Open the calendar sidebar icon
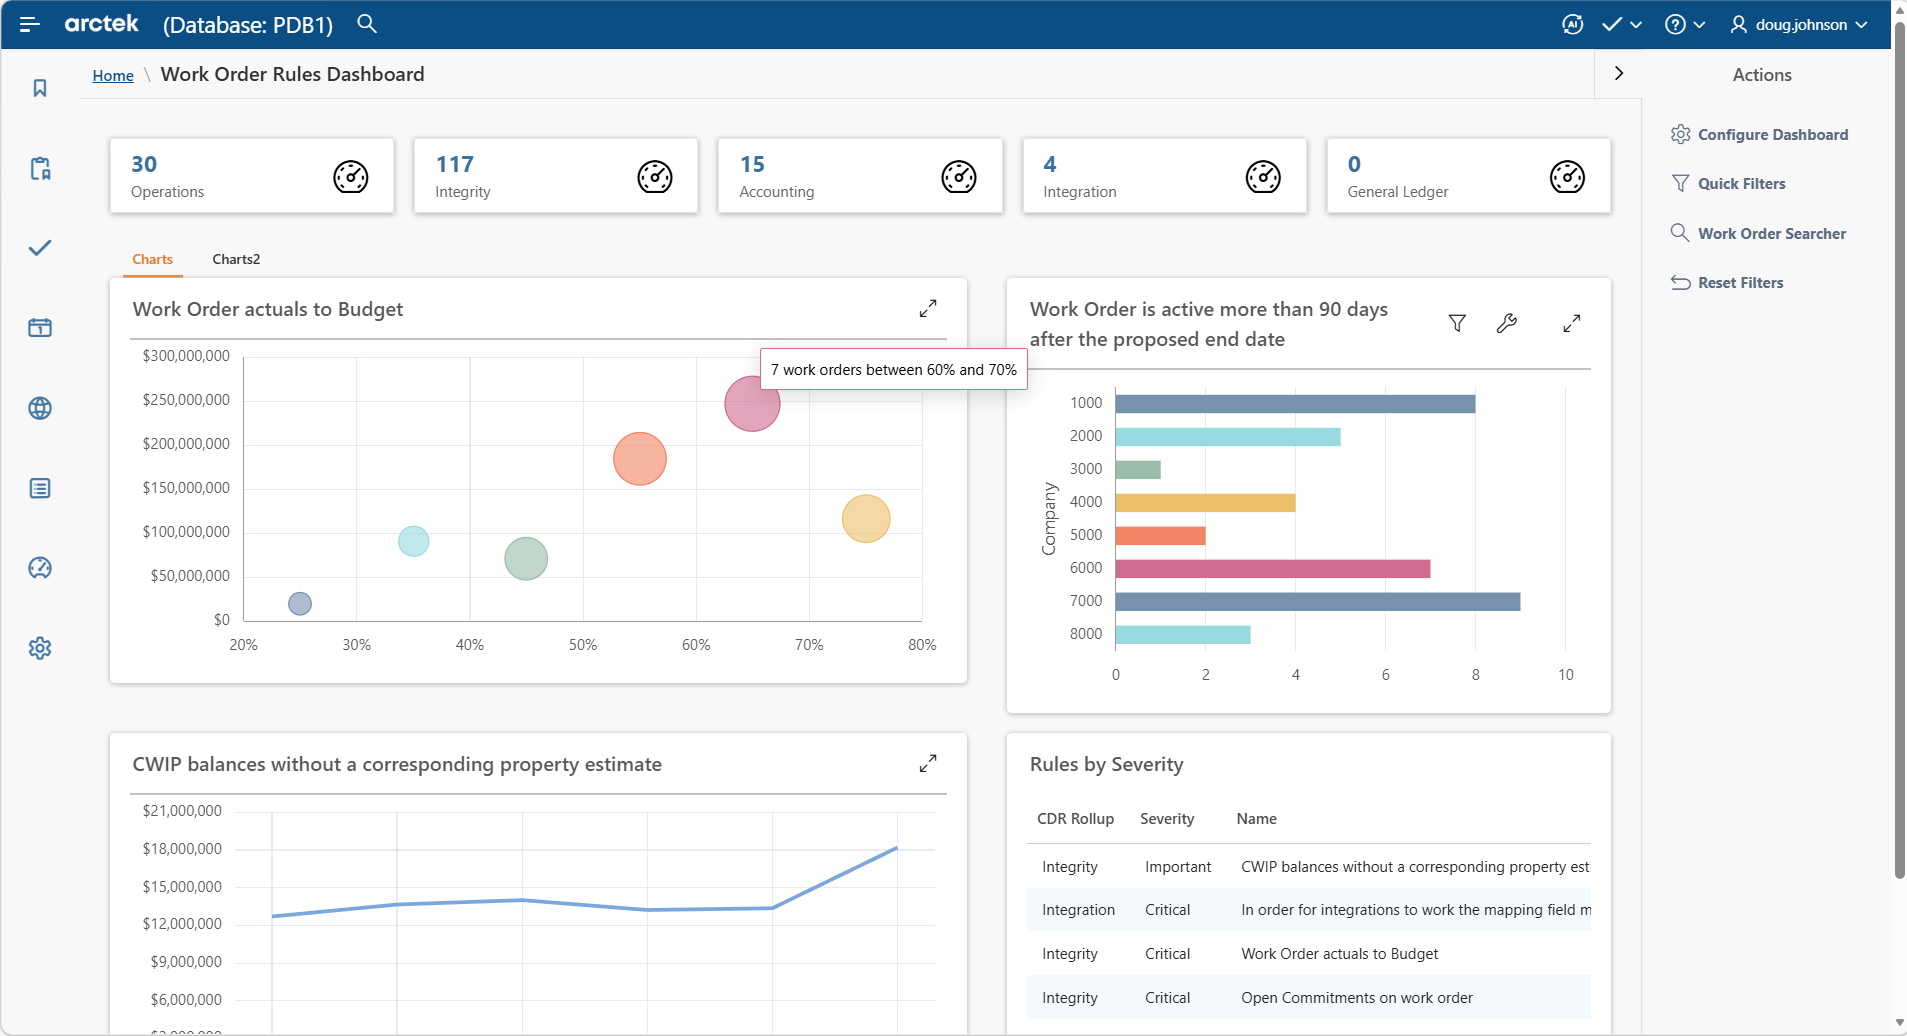 40,328
